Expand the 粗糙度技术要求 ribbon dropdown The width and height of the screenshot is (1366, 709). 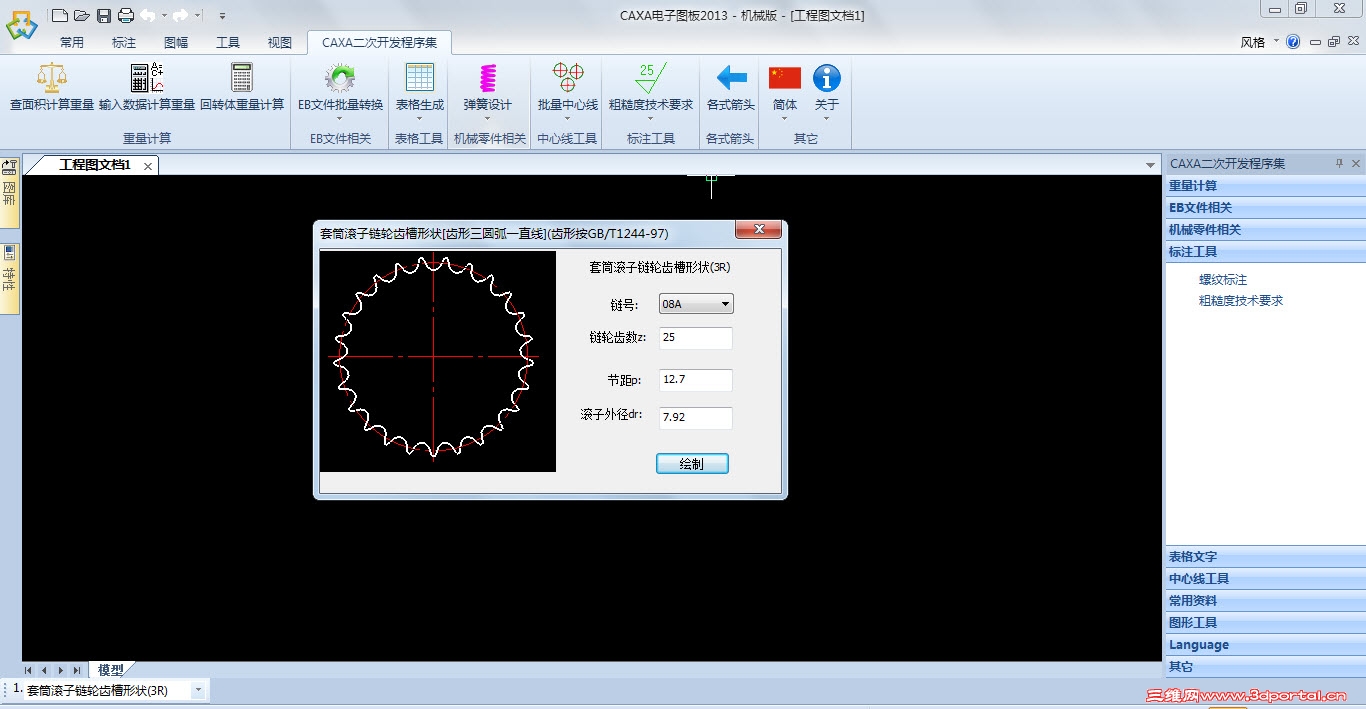pyautogui.click(x=651, y=118)
